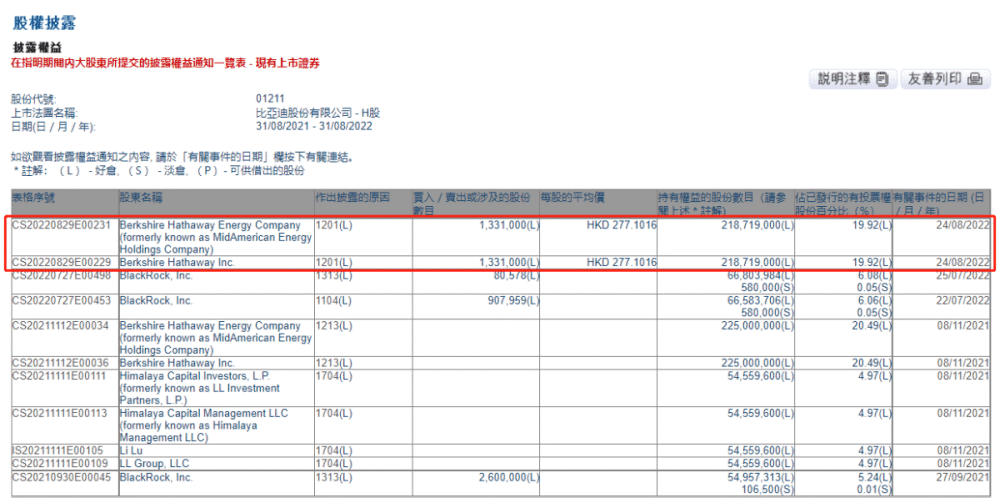Select form serial number CS20211112E00034
This screenshot has height=498, width=1000.
60,326
